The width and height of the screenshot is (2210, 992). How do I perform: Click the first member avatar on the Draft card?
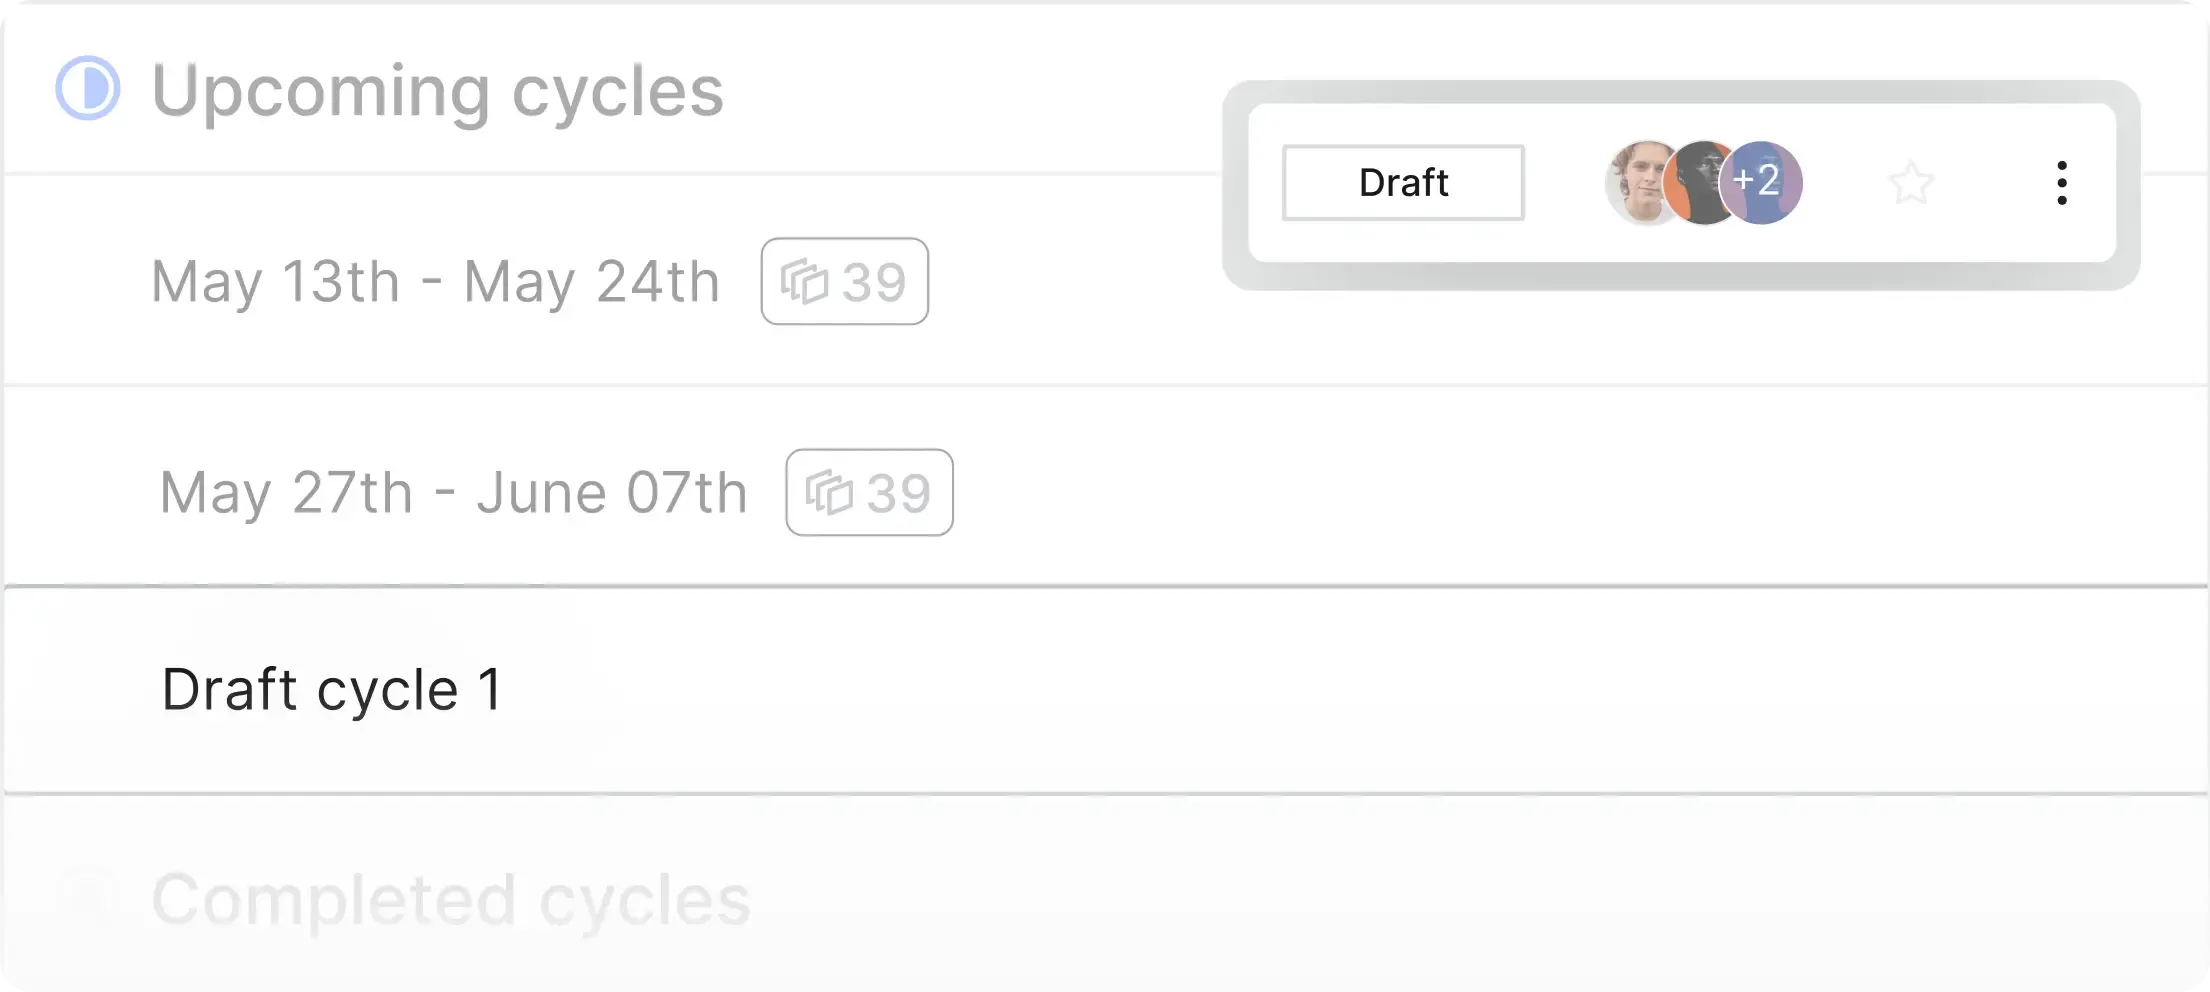[1640, 183]
